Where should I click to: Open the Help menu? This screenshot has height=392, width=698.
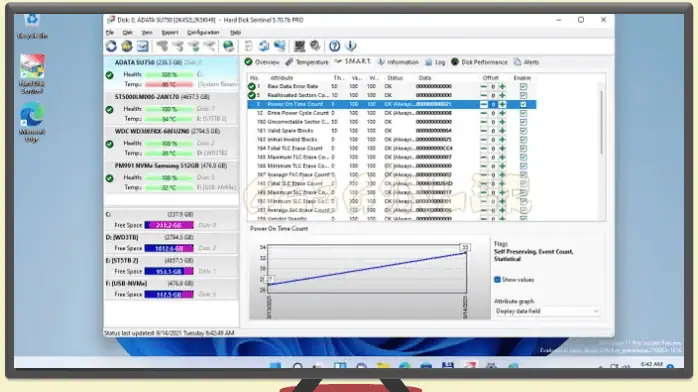[x=235, y=32]
